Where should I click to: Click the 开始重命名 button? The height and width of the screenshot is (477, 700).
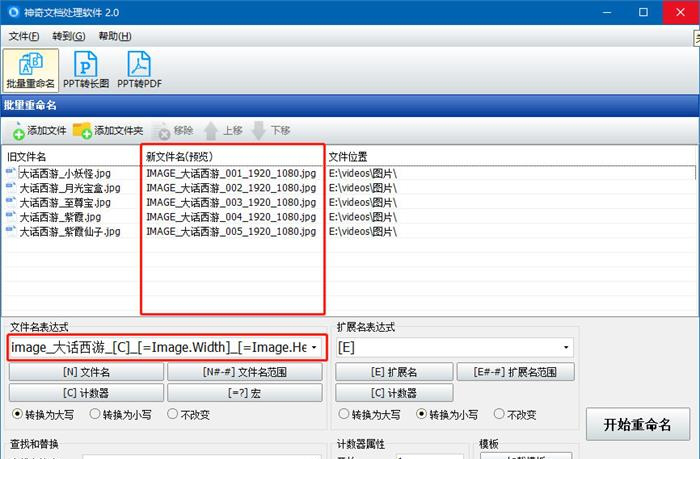(x=637, y=423)
